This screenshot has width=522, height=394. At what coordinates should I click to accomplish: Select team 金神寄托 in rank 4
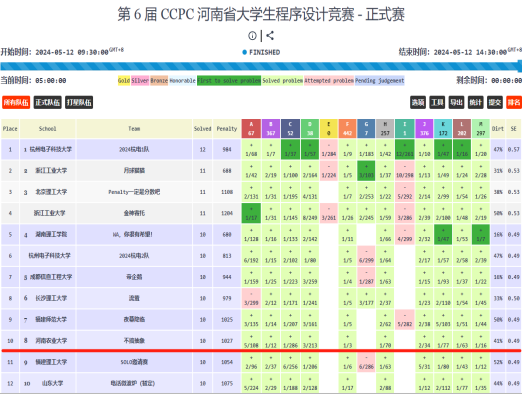pyautogui.click(x=134, y=213)
